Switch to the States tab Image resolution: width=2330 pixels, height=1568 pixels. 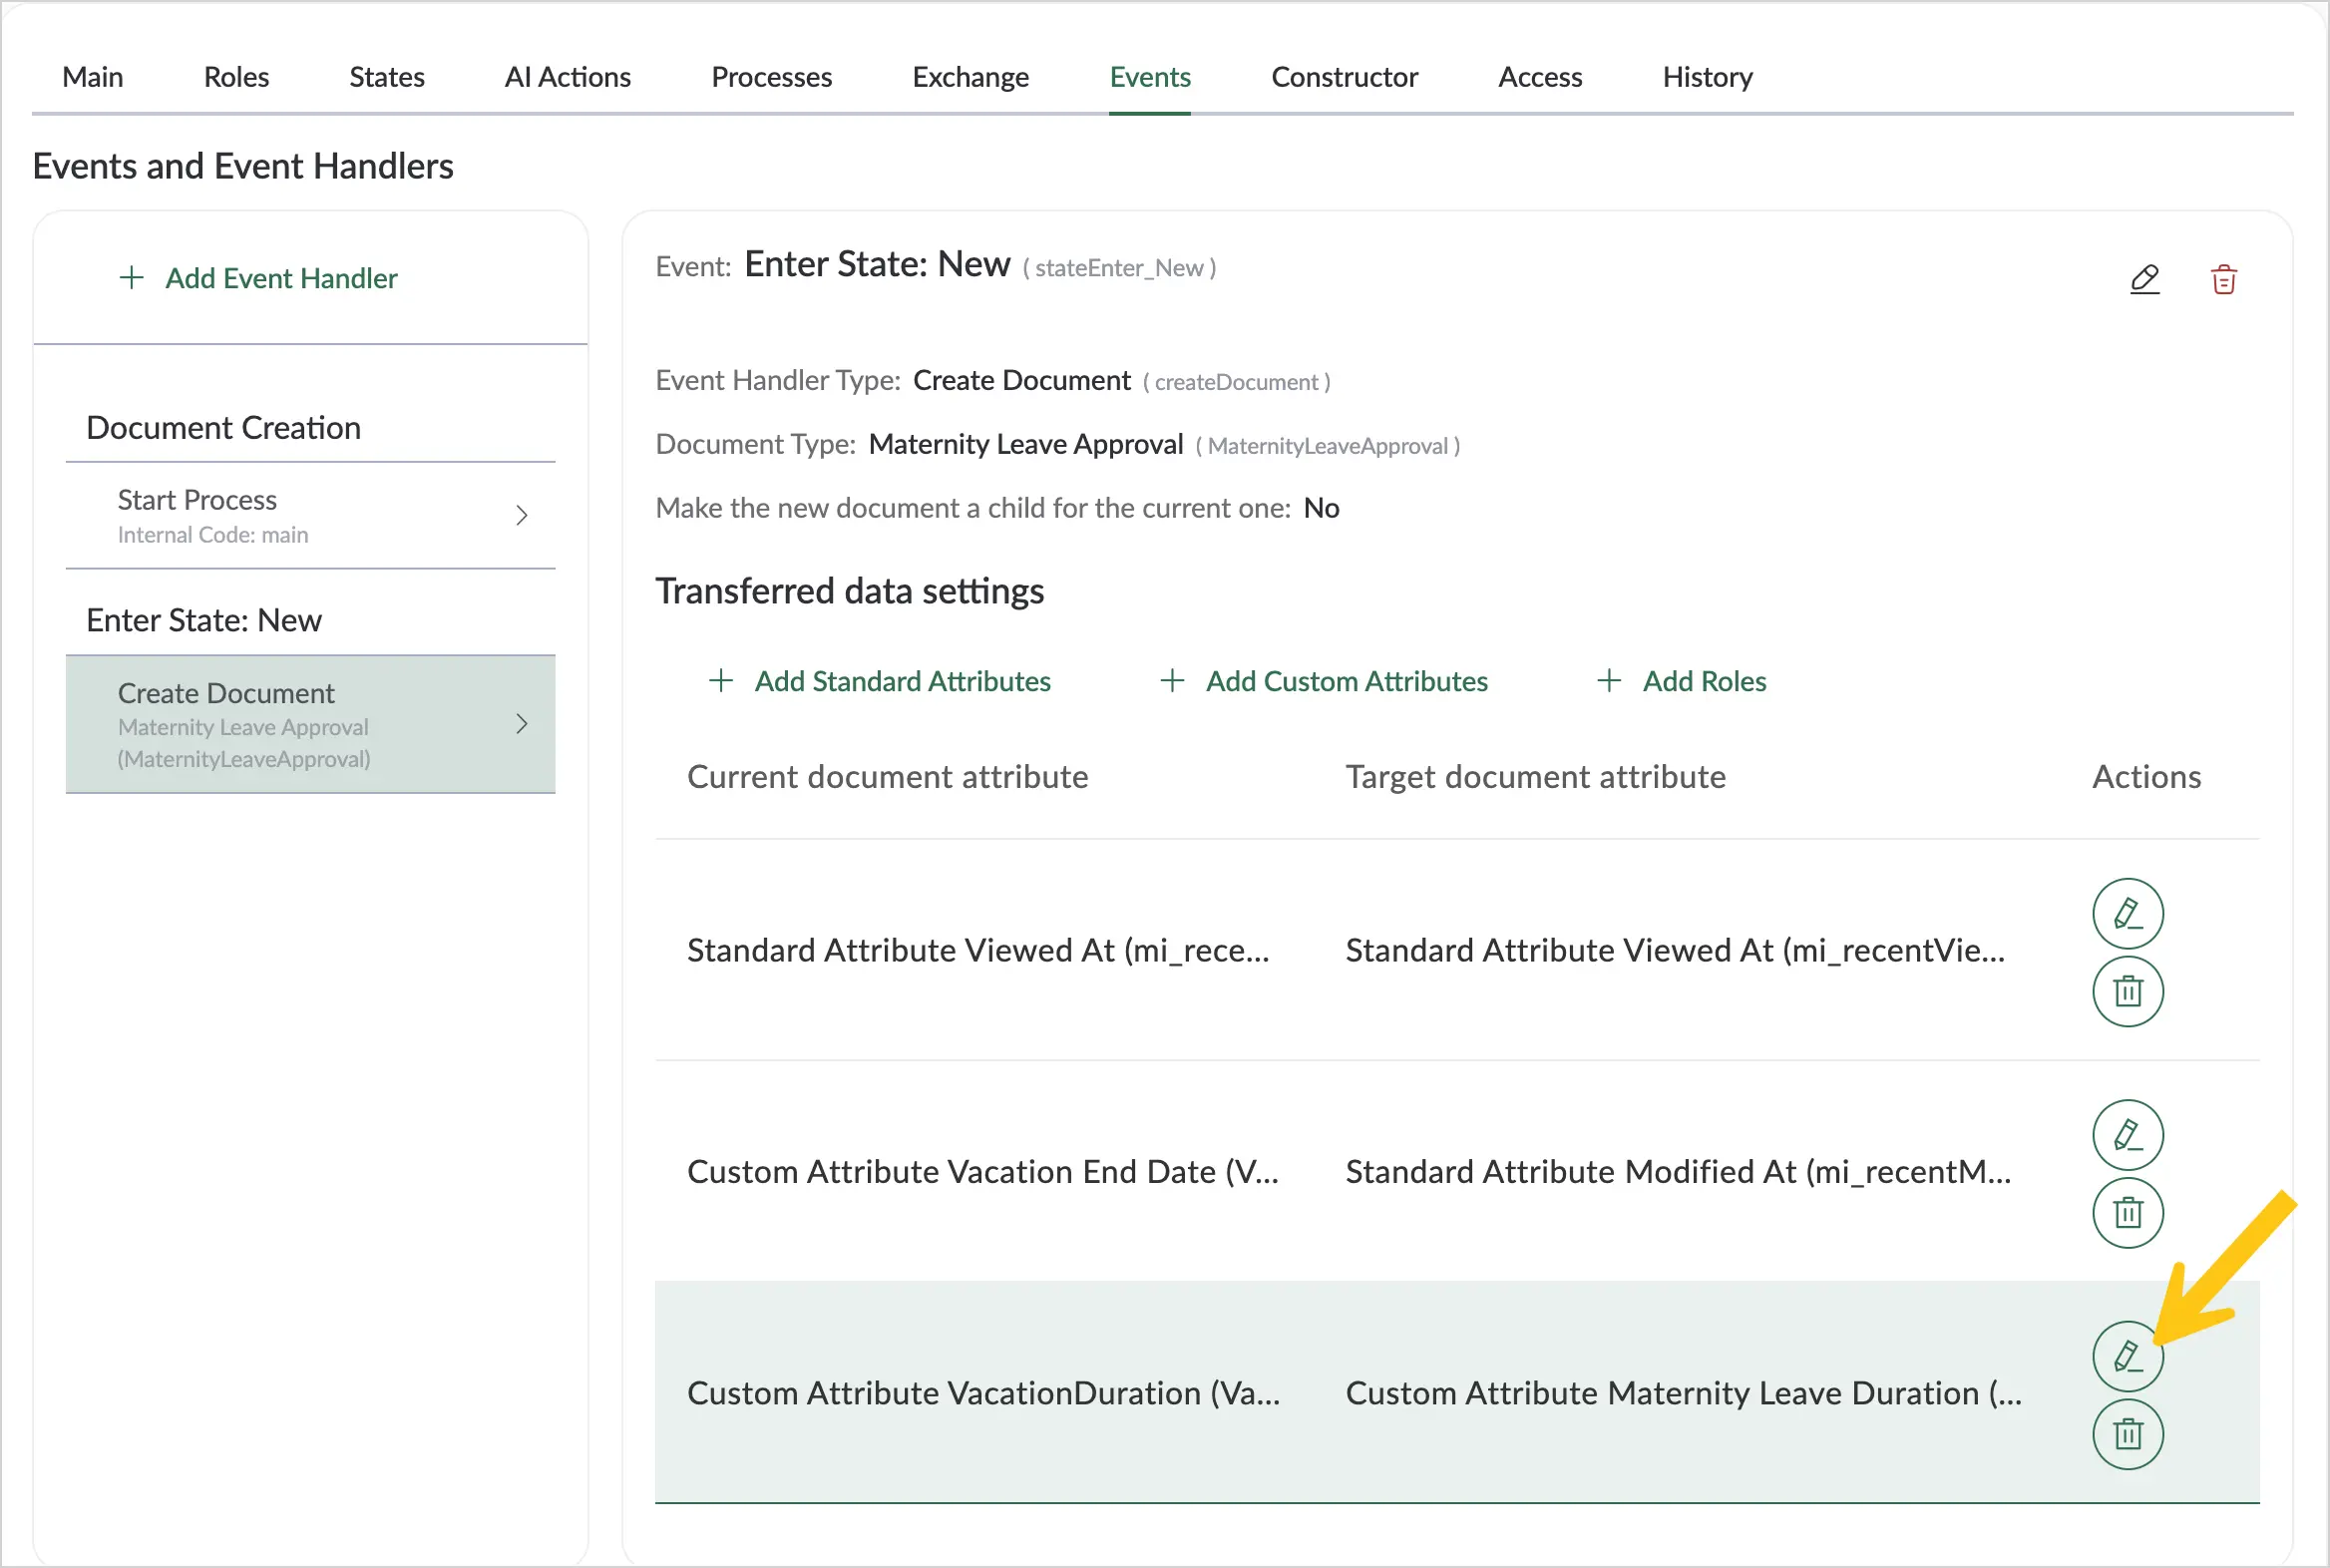pos(387,77)
